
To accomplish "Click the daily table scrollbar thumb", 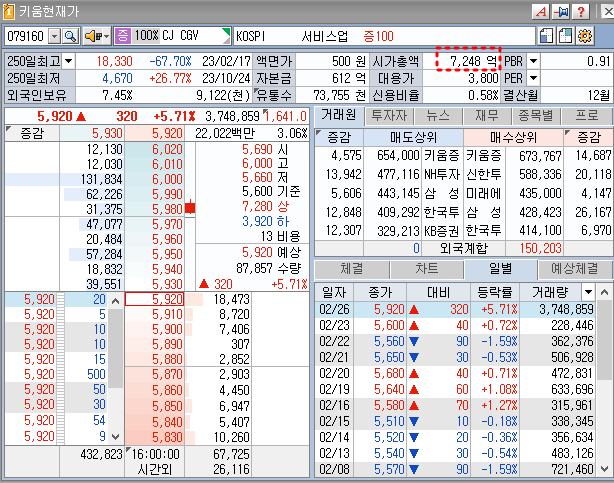I will pos(604,340).
